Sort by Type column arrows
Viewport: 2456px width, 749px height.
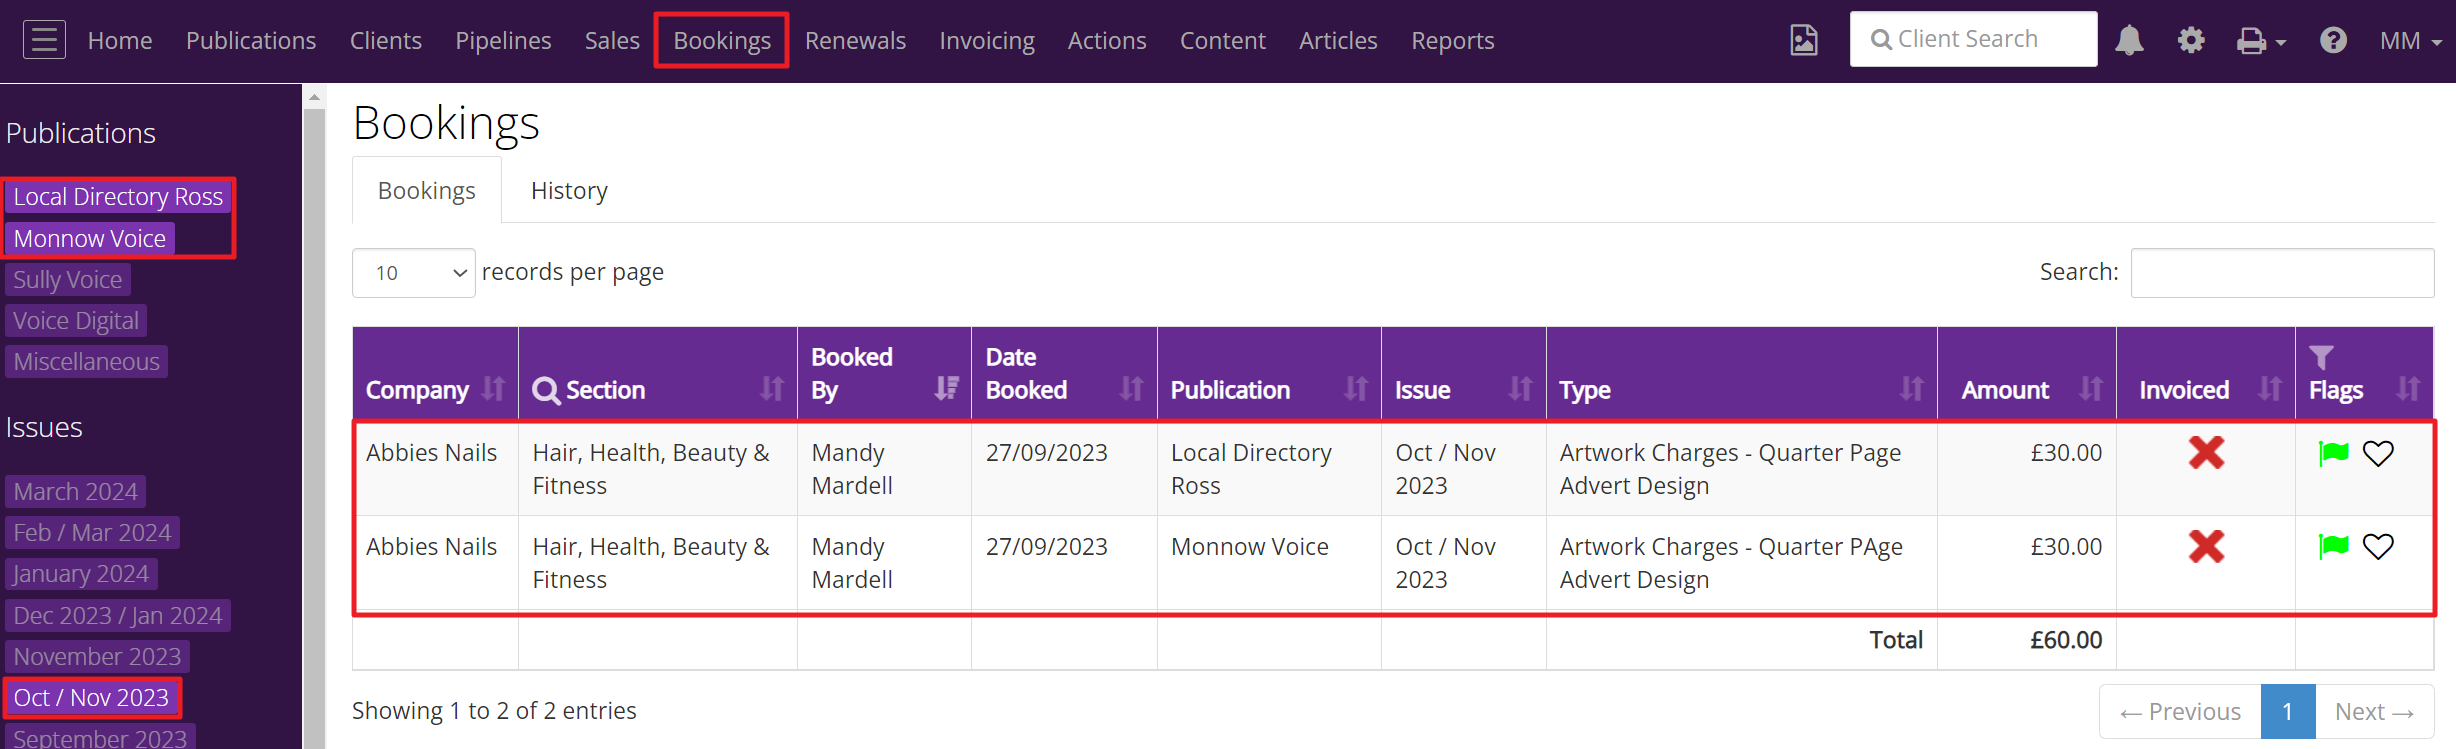[1911, 389]
